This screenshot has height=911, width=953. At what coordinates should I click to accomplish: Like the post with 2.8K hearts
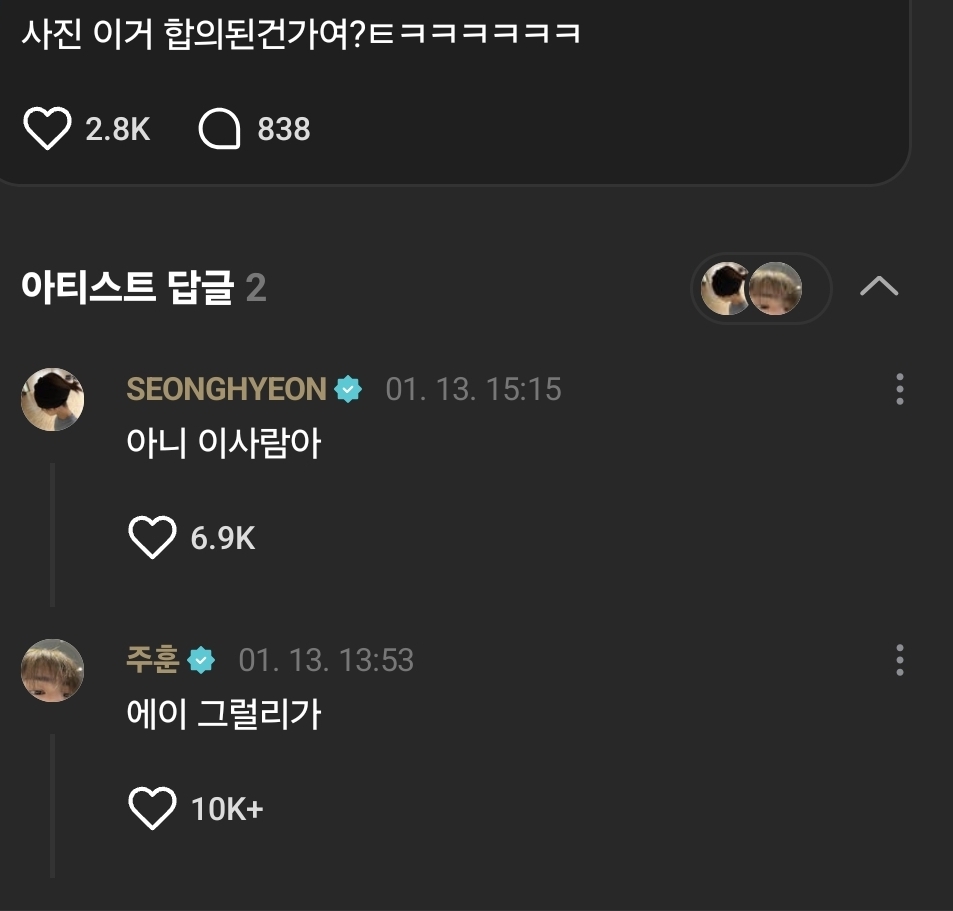47,128
